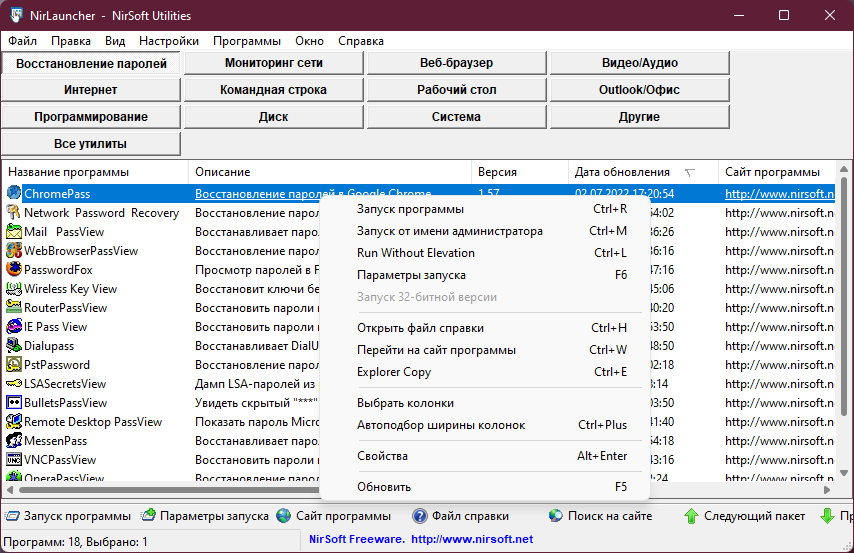Click the Wireless Key View icon
This screenshot has height=553, width=854.
click(x=14, y=288)
